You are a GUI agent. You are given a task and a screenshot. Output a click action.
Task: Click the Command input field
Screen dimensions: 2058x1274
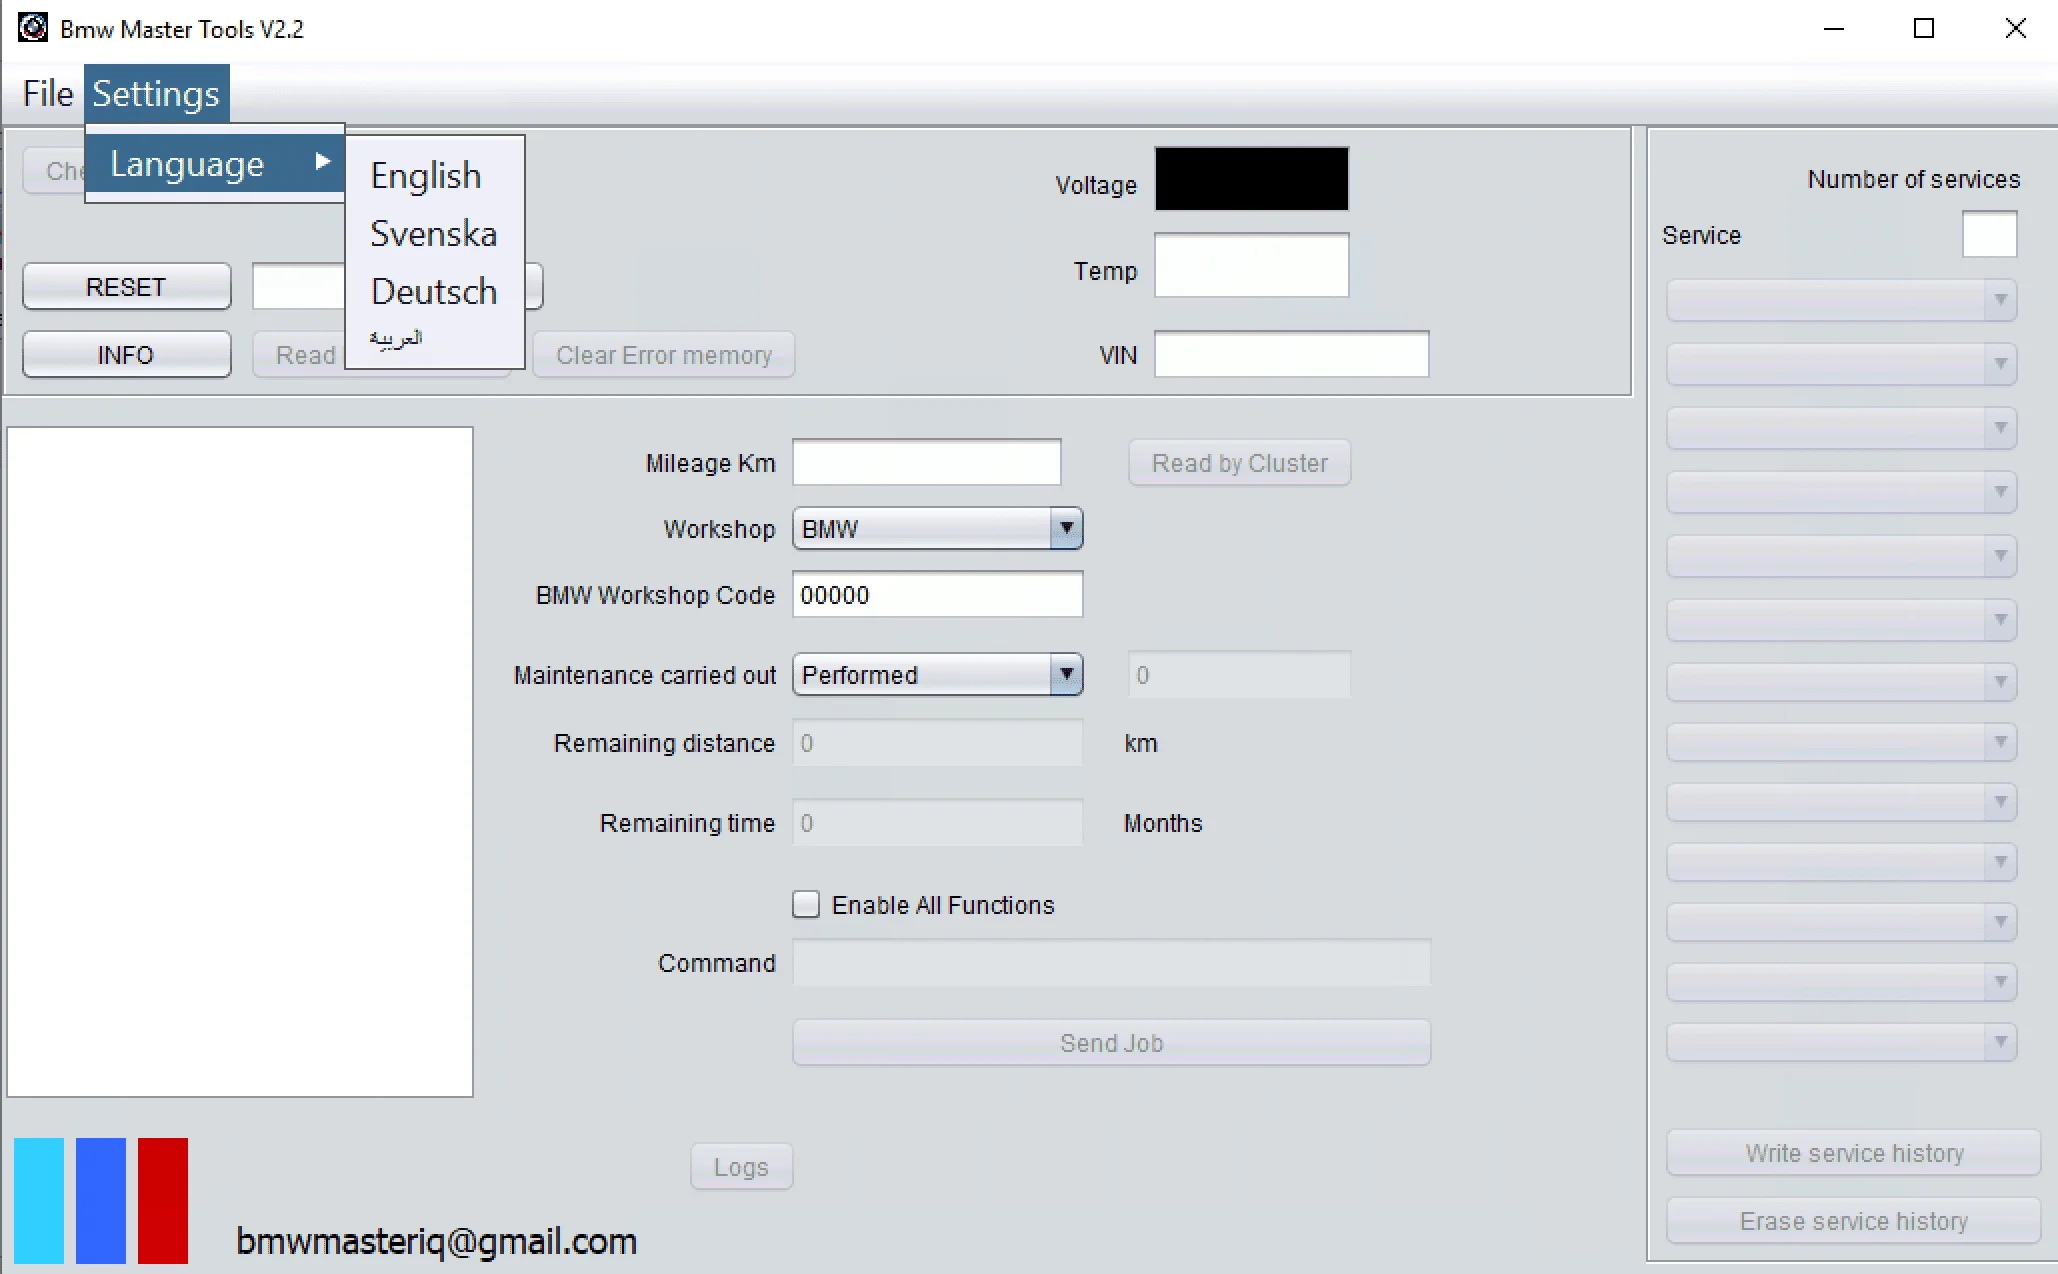point(1112,963)
